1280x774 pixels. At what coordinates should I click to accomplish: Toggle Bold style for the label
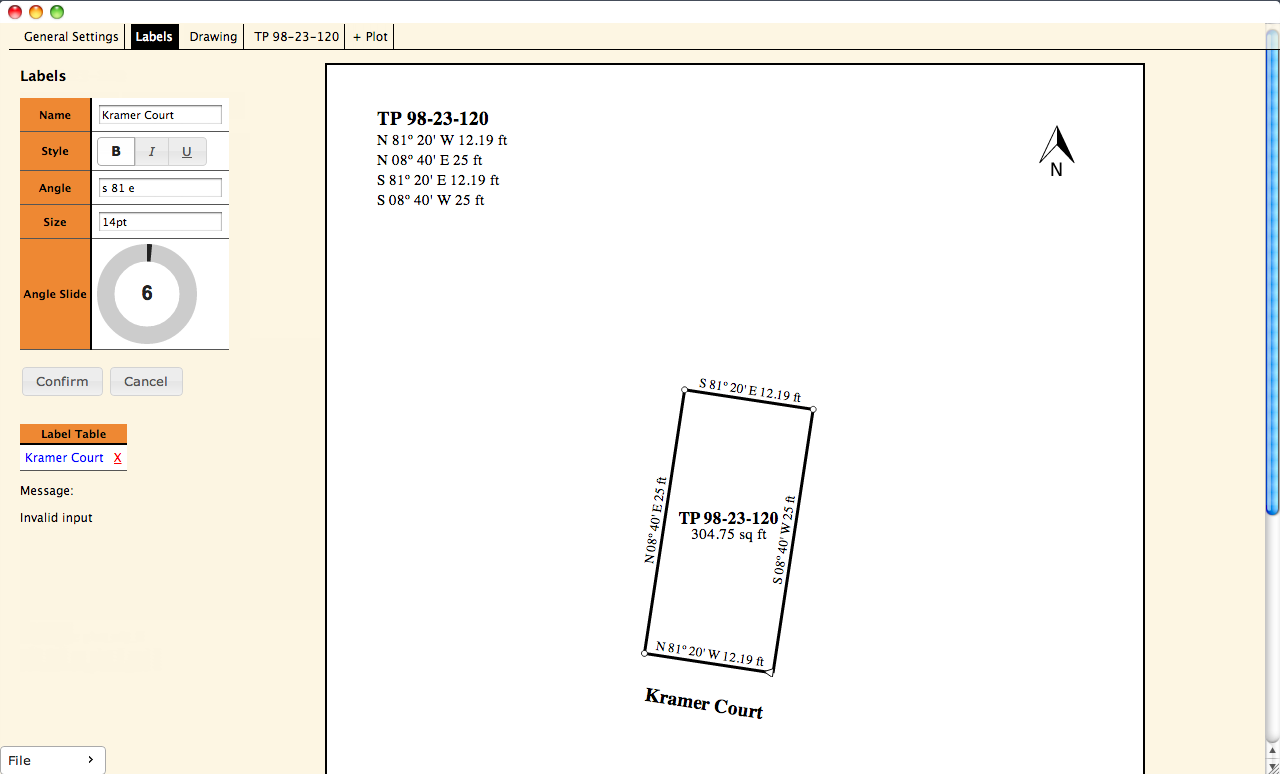115,151
